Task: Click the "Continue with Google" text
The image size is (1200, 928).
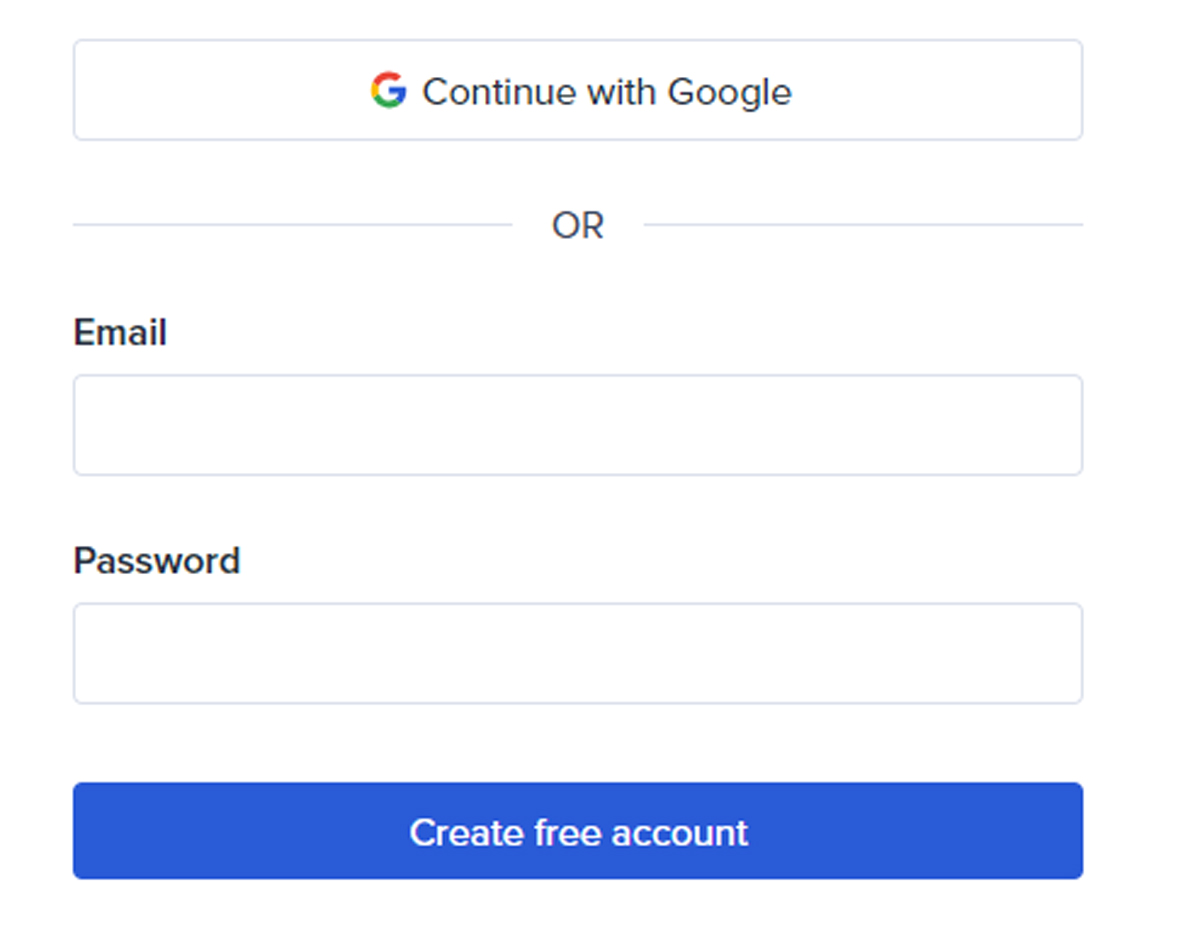Action: pyautogui.click(x=606, y=92)
